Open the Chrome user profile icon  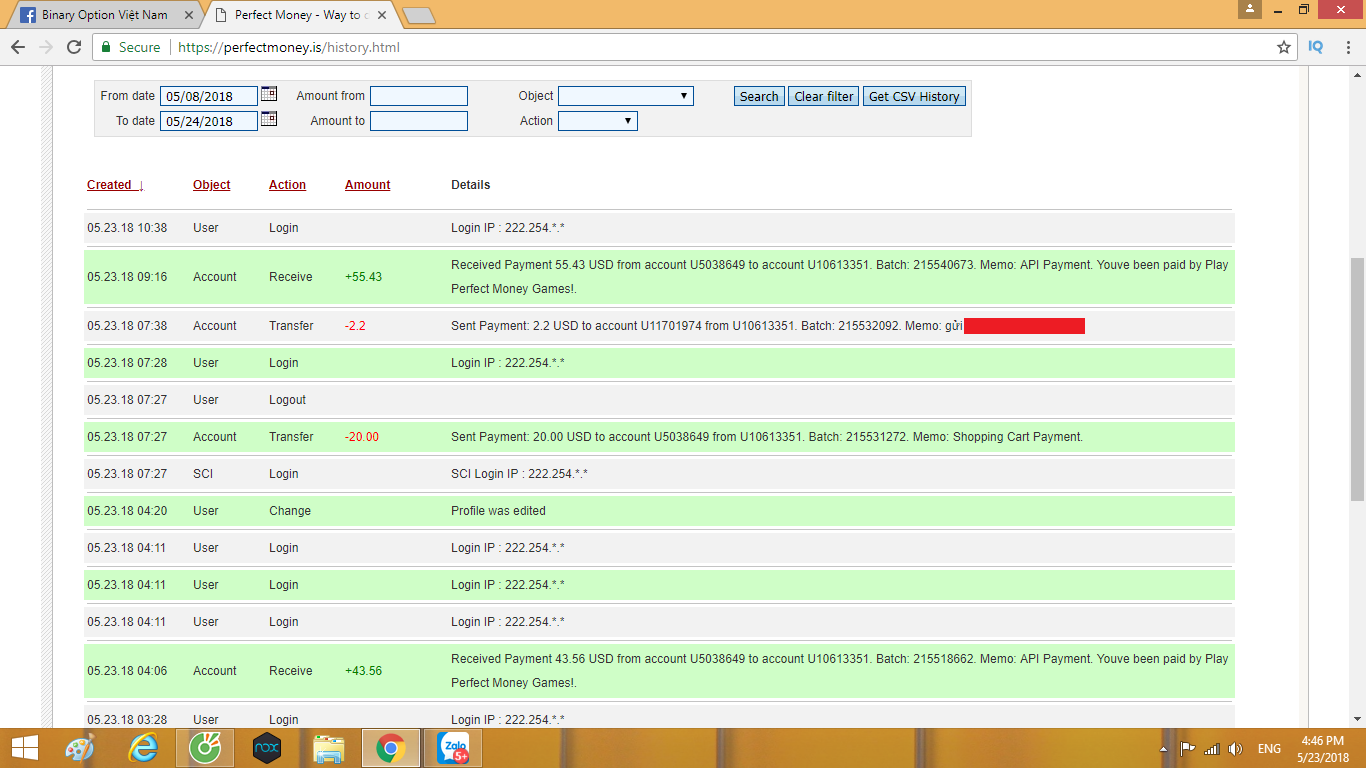coord(1249,9)
